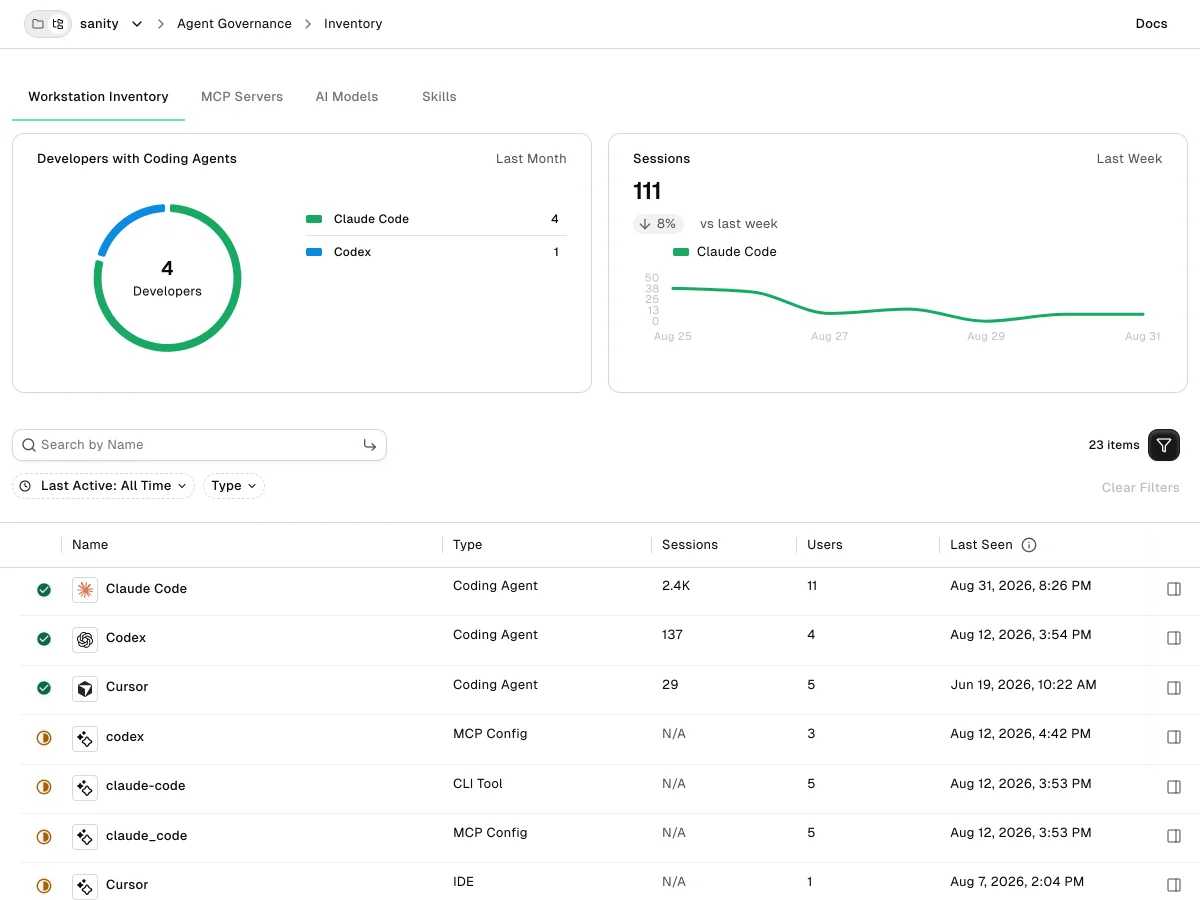Image resolution: width=1200 pixels, height=900 pixels.
Task: Select the Workstation Inventory tab
Action: [98, 97]
